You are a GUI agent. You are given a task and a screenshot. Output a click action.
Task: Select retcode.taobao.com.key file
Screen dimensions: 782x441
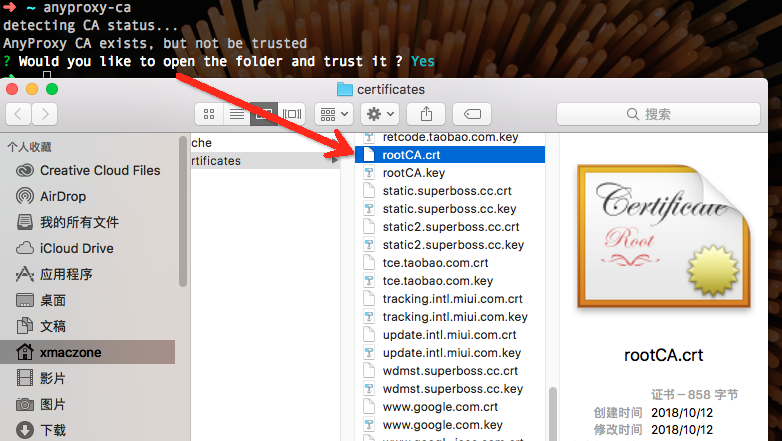[x=450, y=137]
